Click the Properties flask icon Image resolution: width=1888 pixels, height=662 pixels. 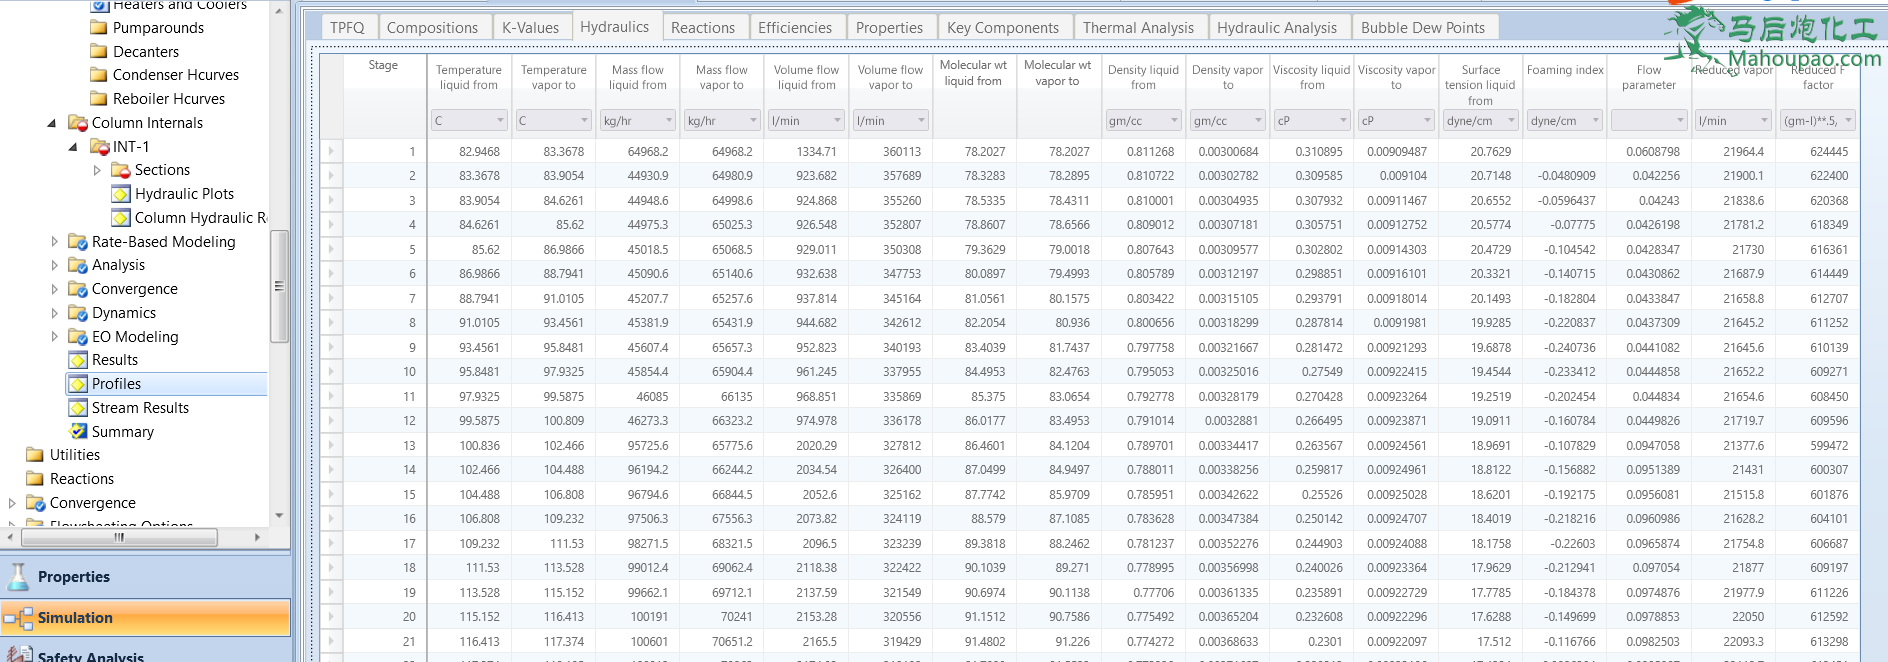[x=18, y=577]
